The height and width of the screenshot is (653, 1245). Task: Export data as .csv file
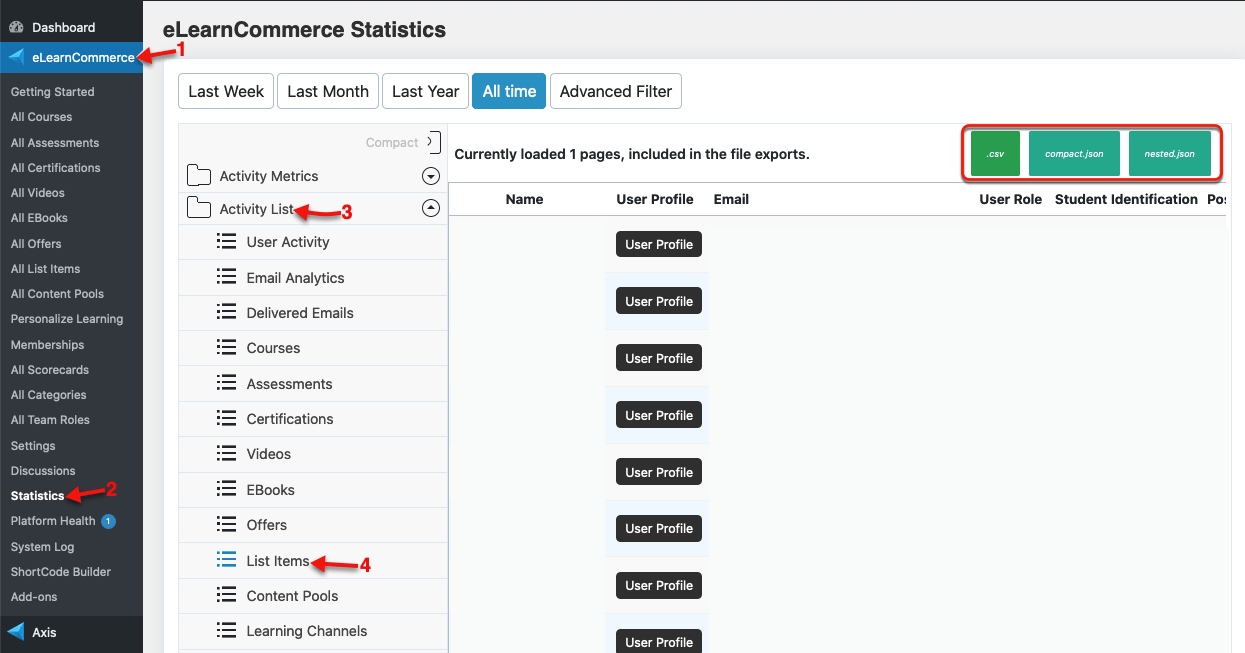coord(995,154)
